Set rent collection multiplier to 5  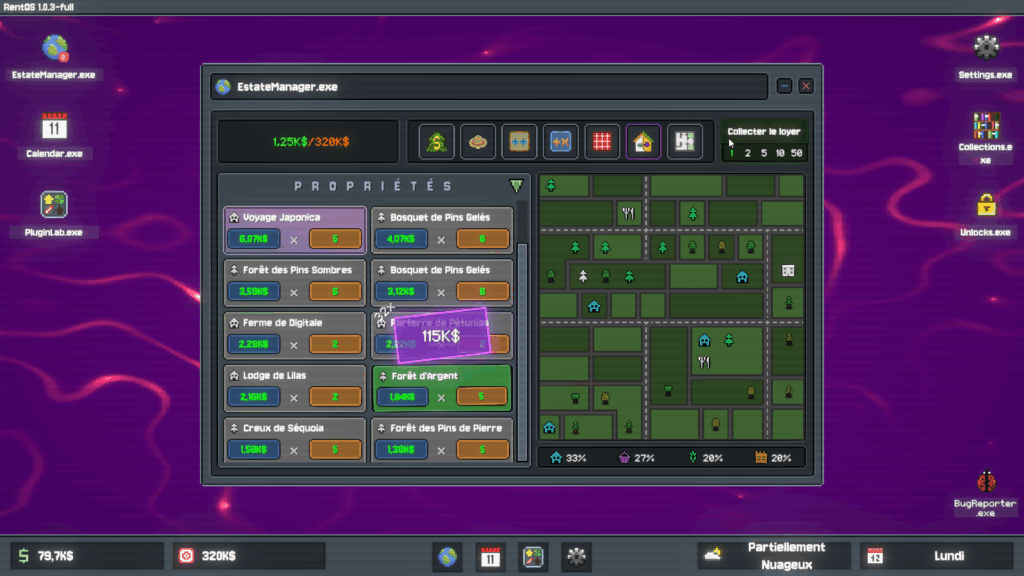tap(763, 153)
